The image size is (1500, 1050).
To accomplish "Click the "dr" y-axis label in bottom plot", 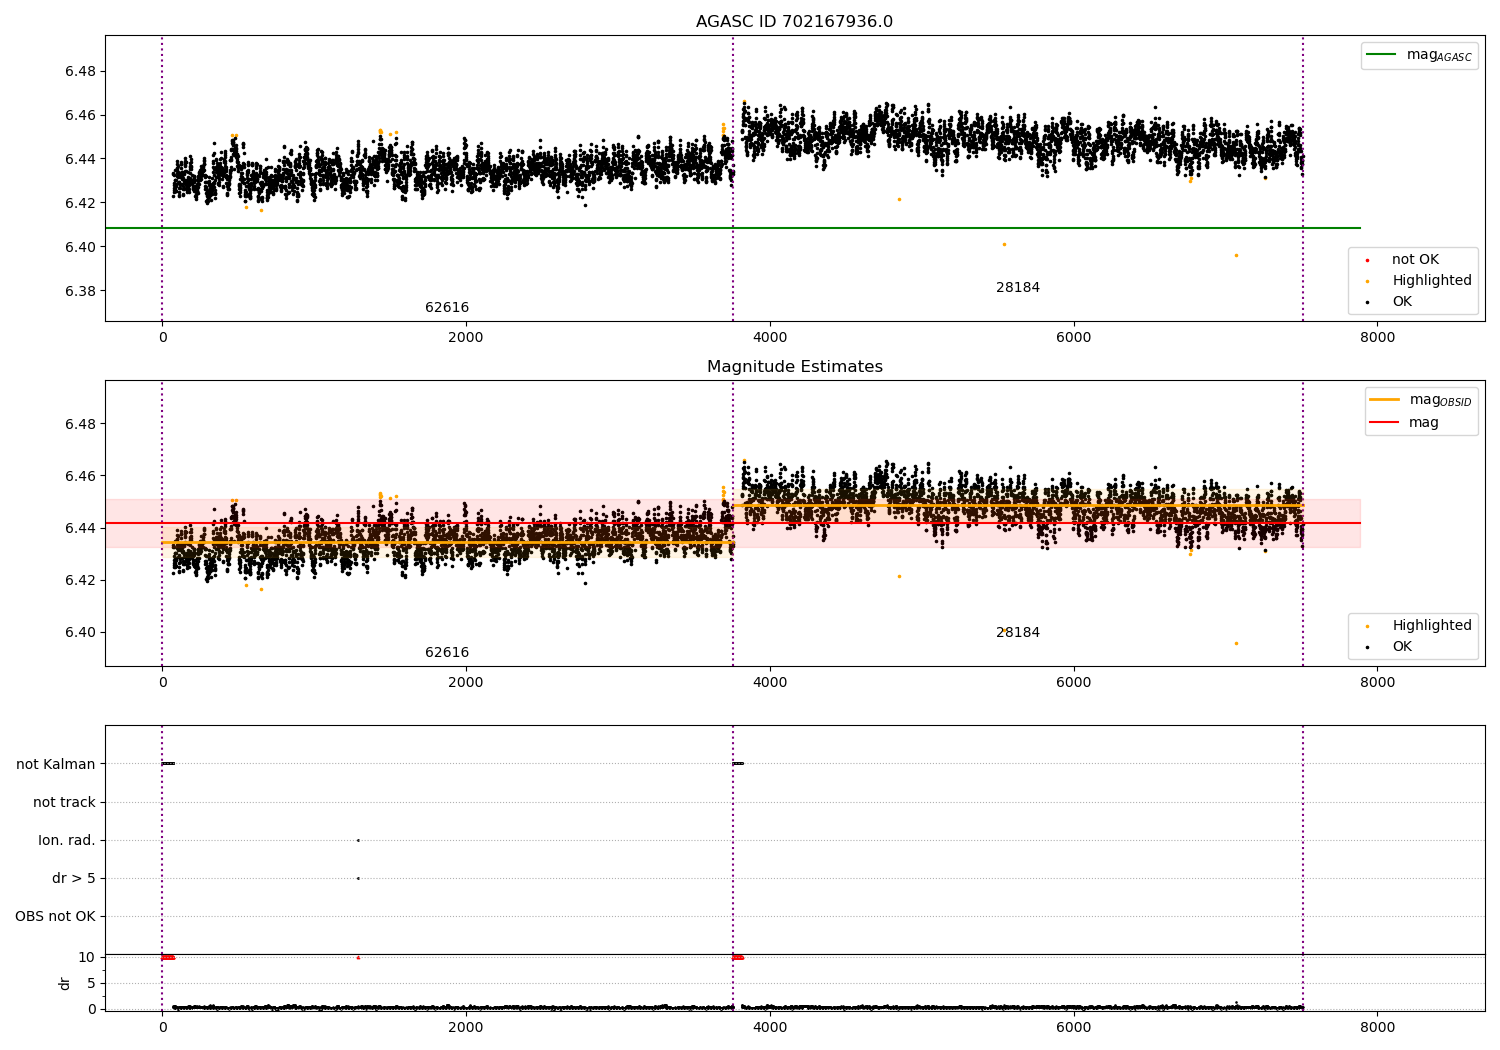I will (x=65, y=983).
